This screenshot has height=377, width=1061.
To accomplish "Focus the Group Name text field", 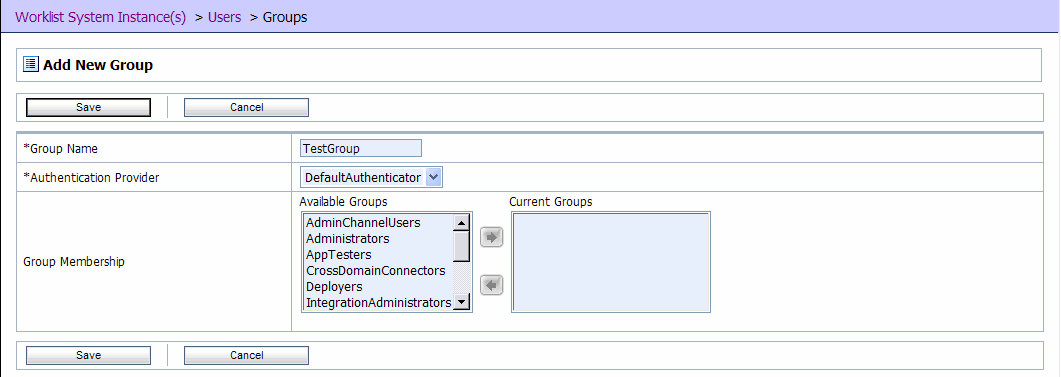I will tap(361, 148).
